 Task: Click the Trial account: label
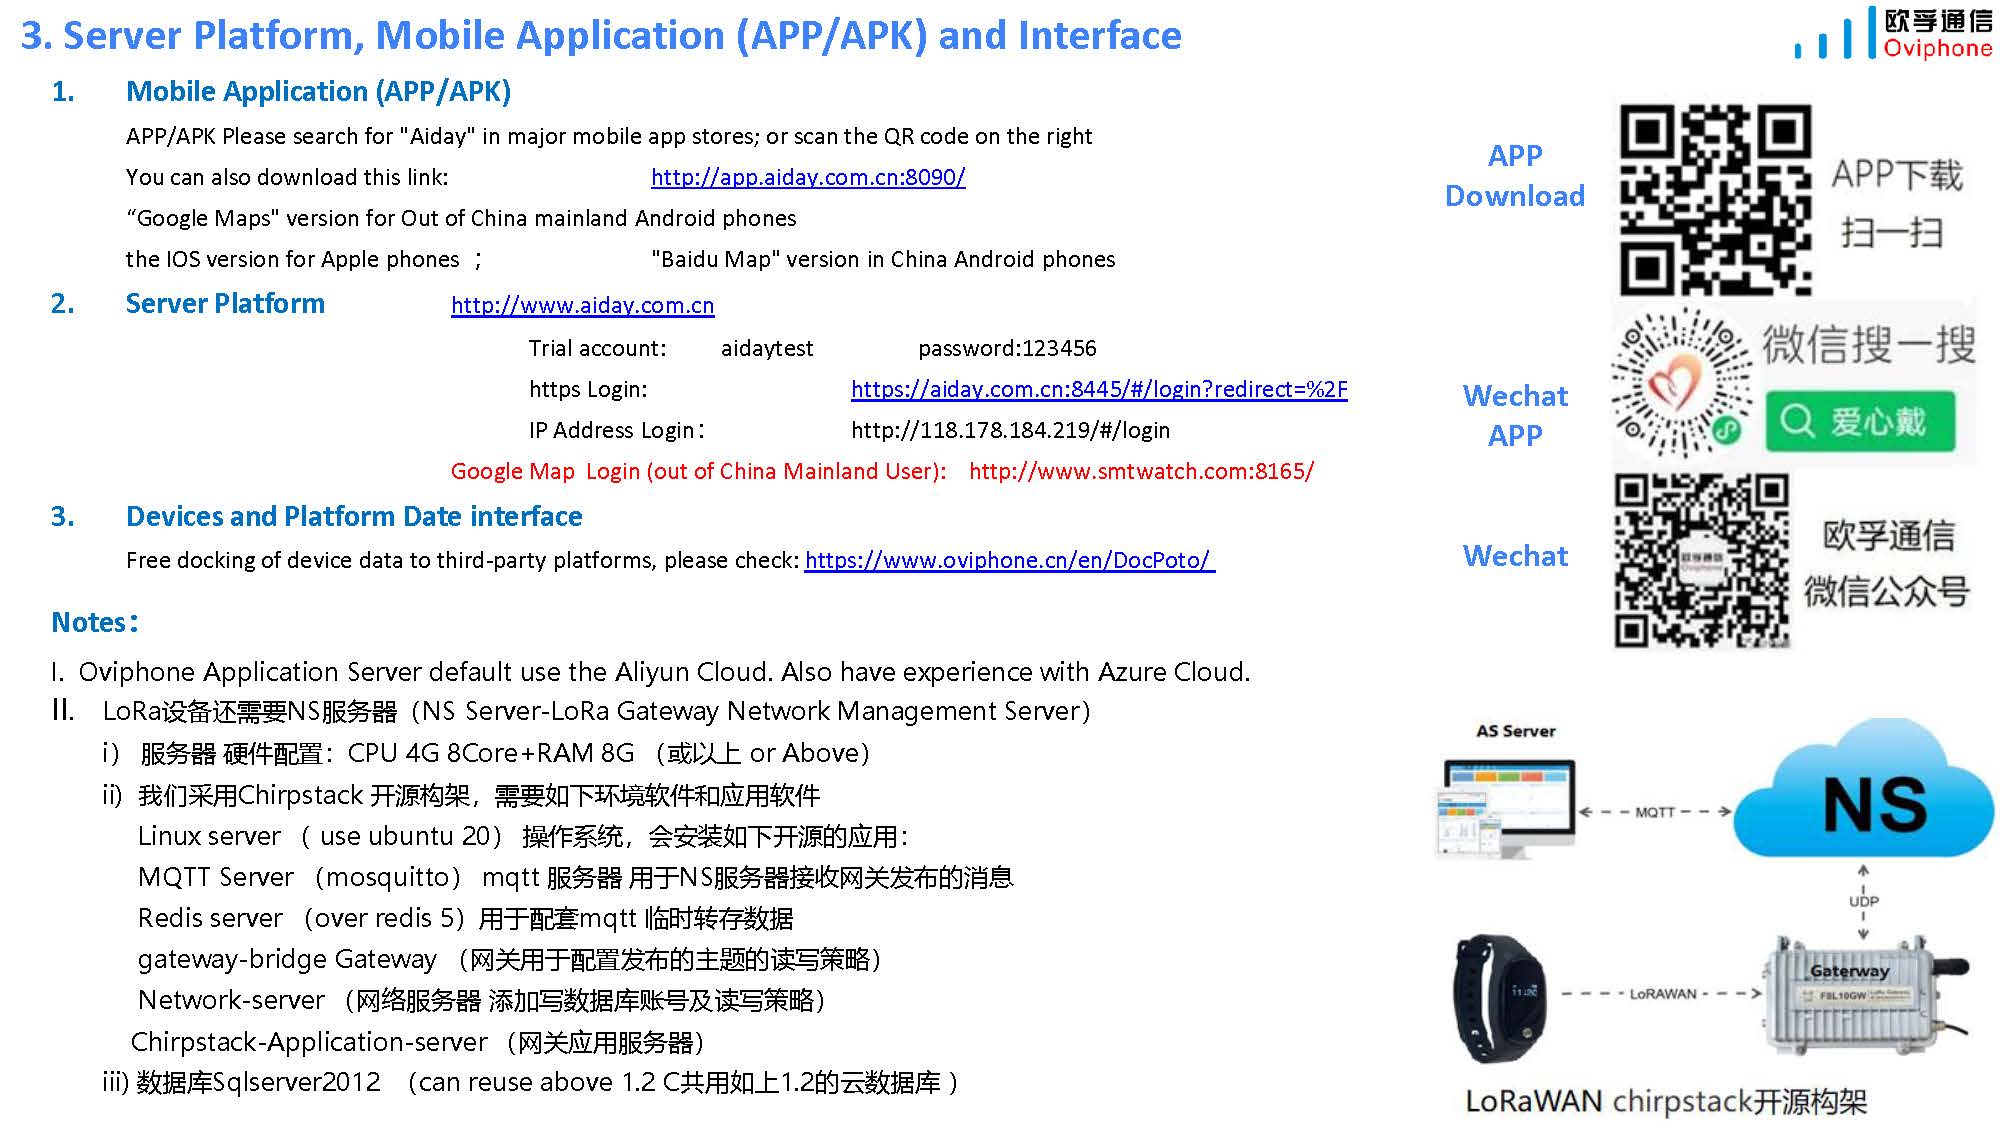597,348
